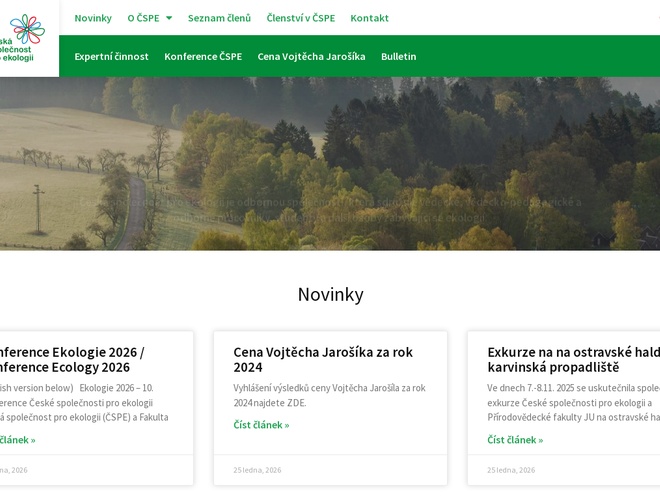Open article title Cena Vojtěcha Jarošíka za rok 2024
This screenshot has width=660, height=500.
[323, 359]
